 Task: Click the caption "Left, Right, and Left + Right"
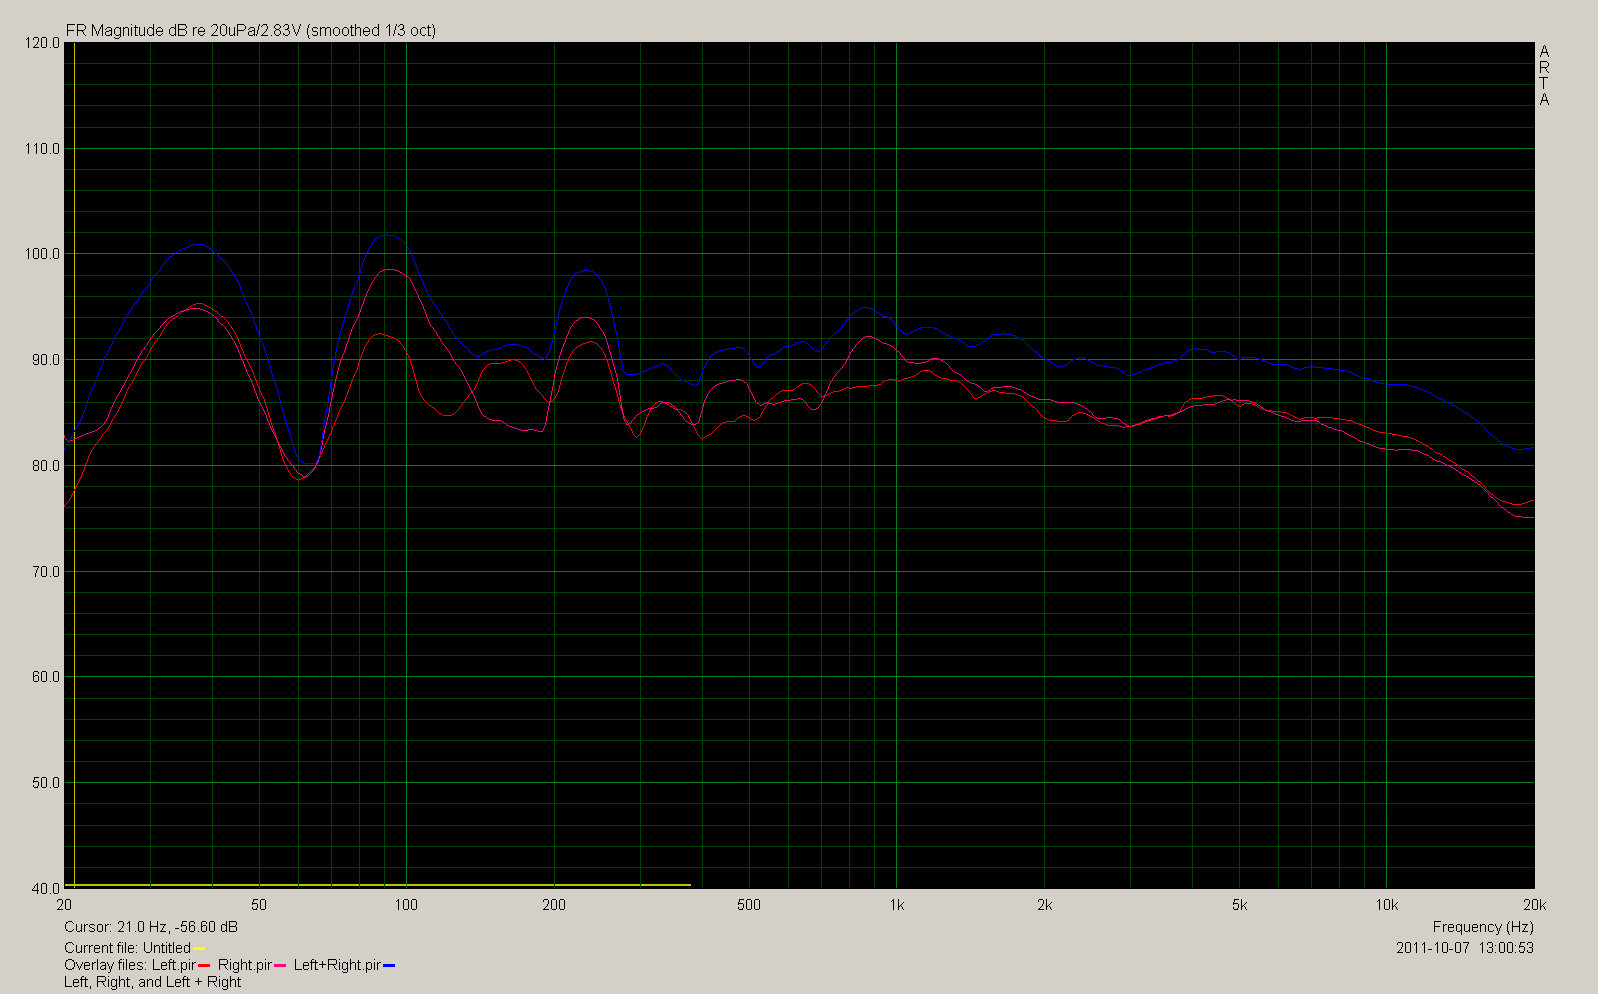point(153,982)
